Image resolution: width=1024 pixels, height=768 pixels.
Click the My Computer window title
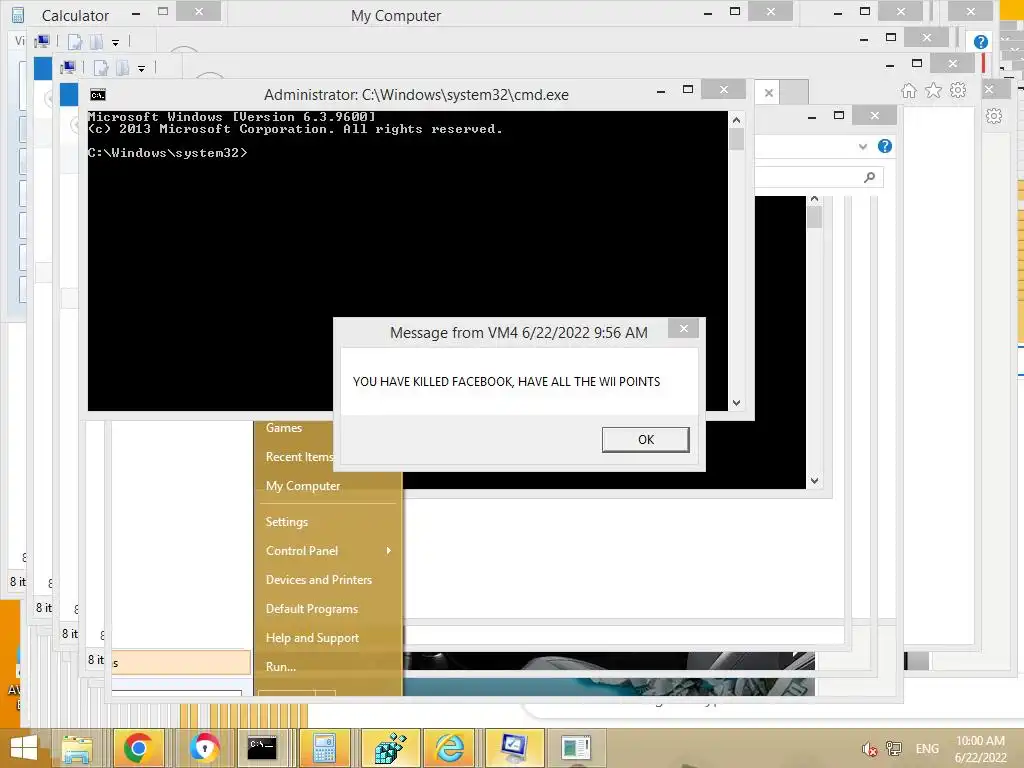tap(396, 16)
